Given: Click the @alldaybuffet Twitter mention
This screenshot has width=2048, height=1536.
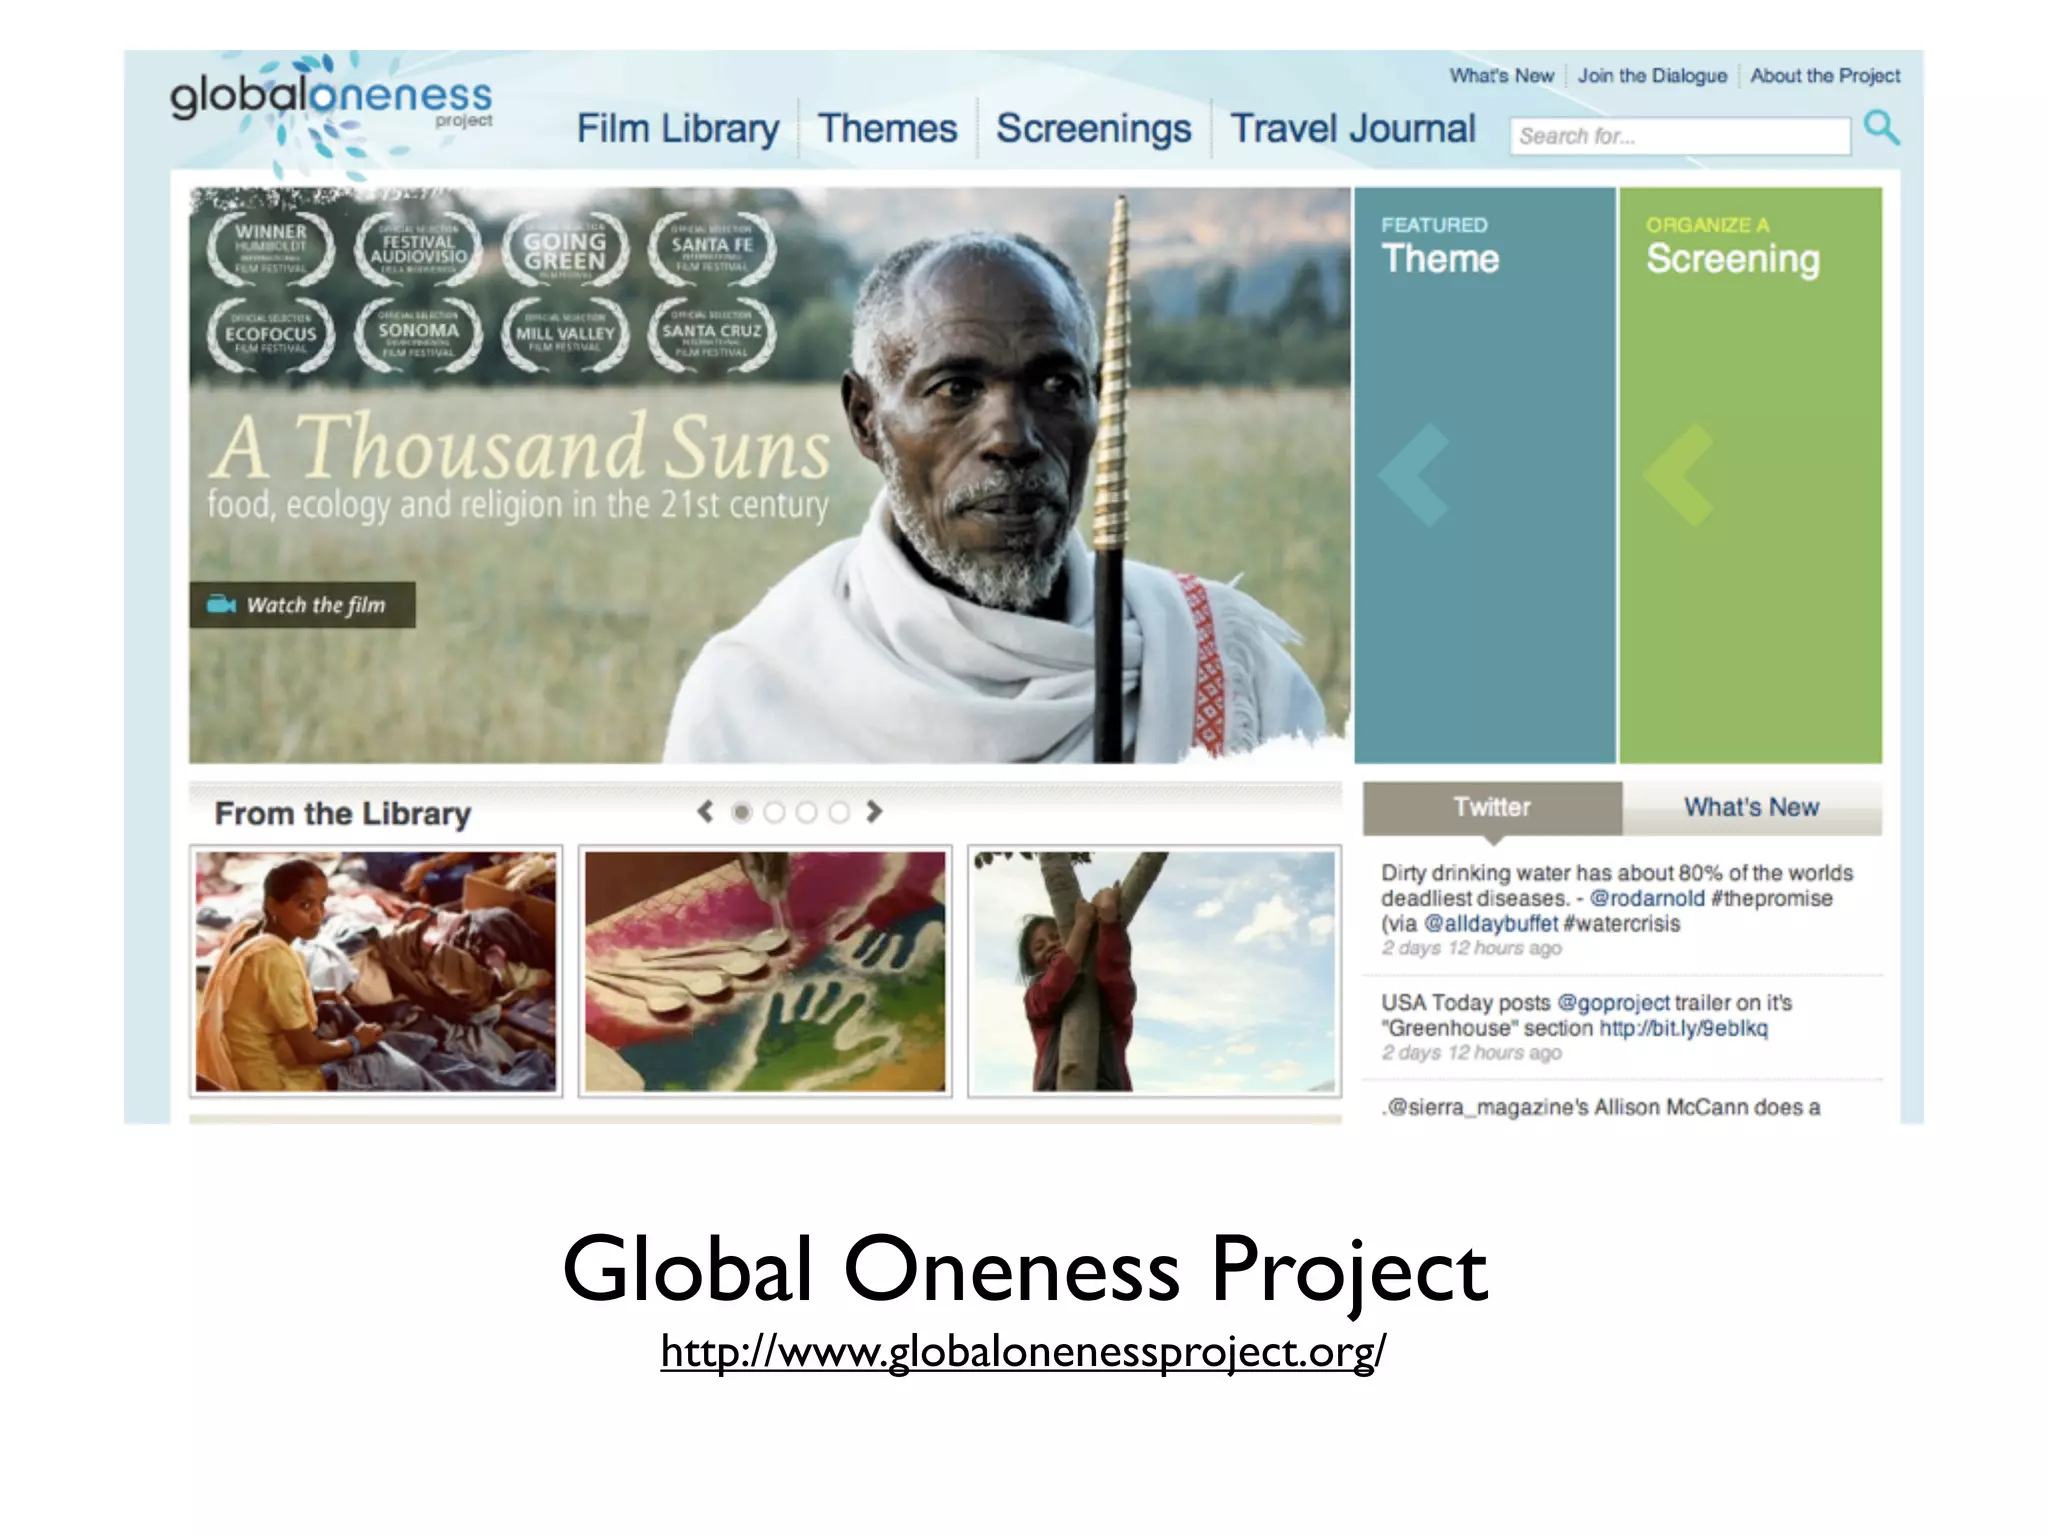Looking at the screenshot, I should click(x=1491, y=923).
